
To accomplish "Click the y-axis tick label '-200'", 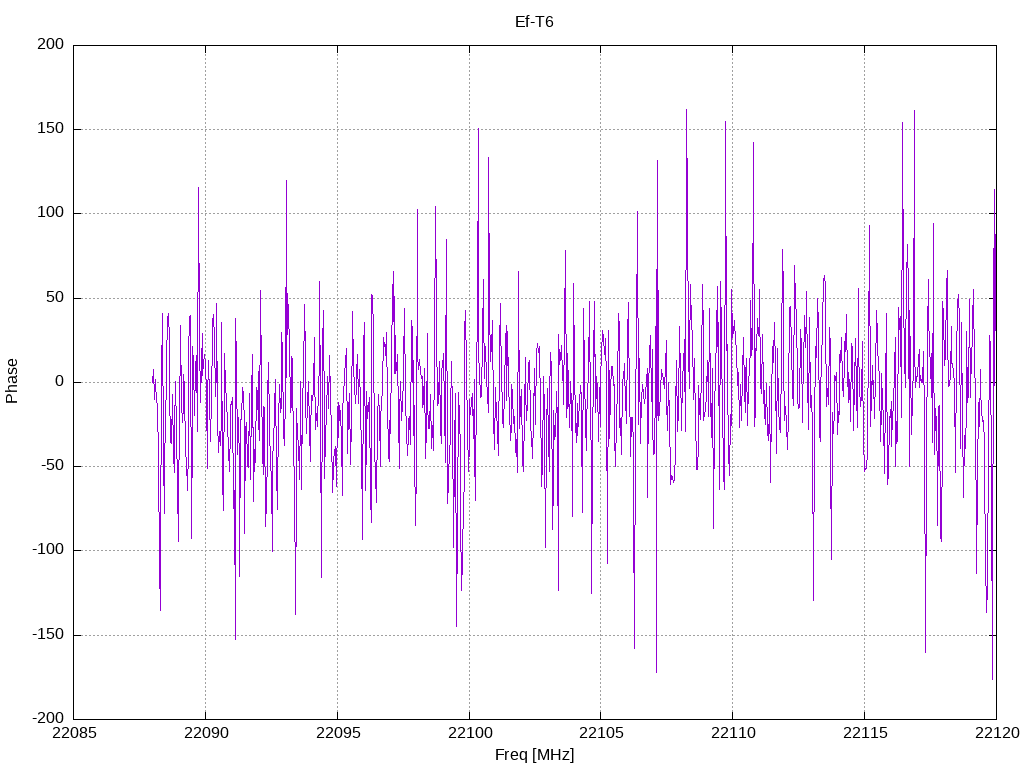I will (48, 718).
